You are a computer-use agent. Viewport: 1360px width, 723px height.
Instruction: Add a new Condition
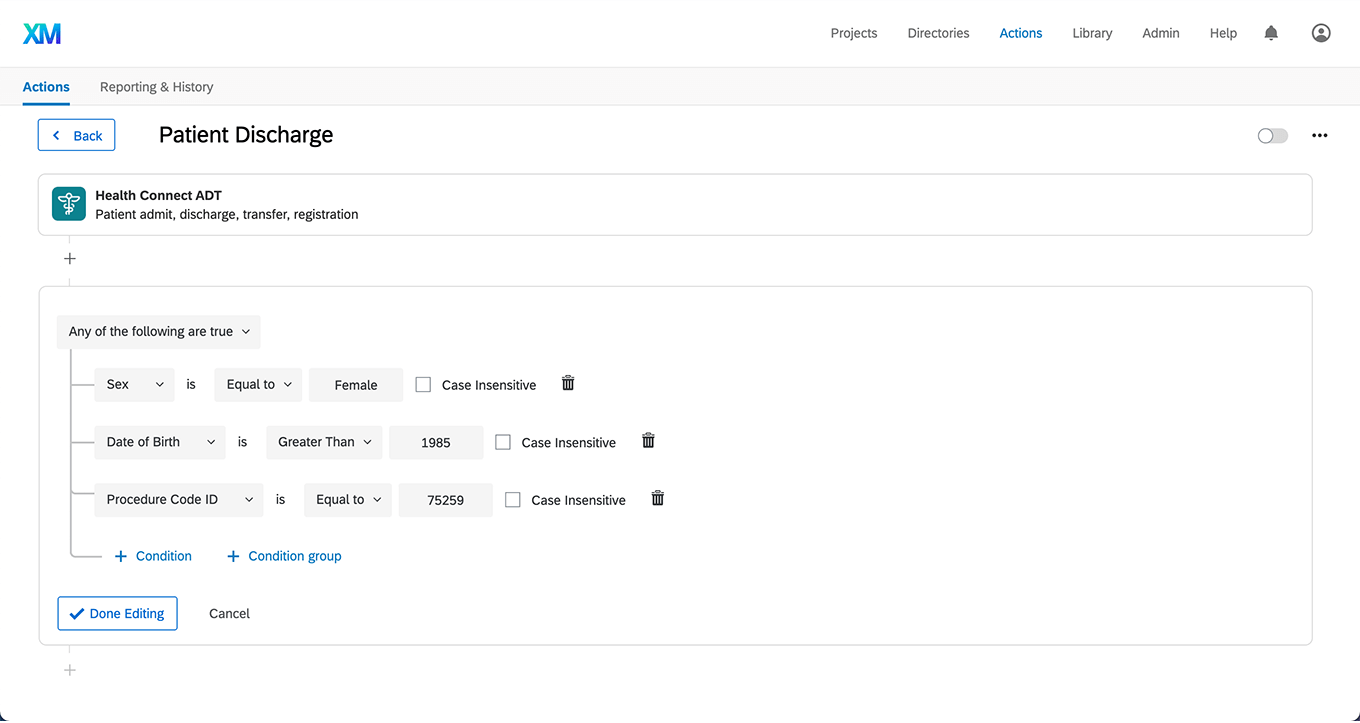[153, 556]
